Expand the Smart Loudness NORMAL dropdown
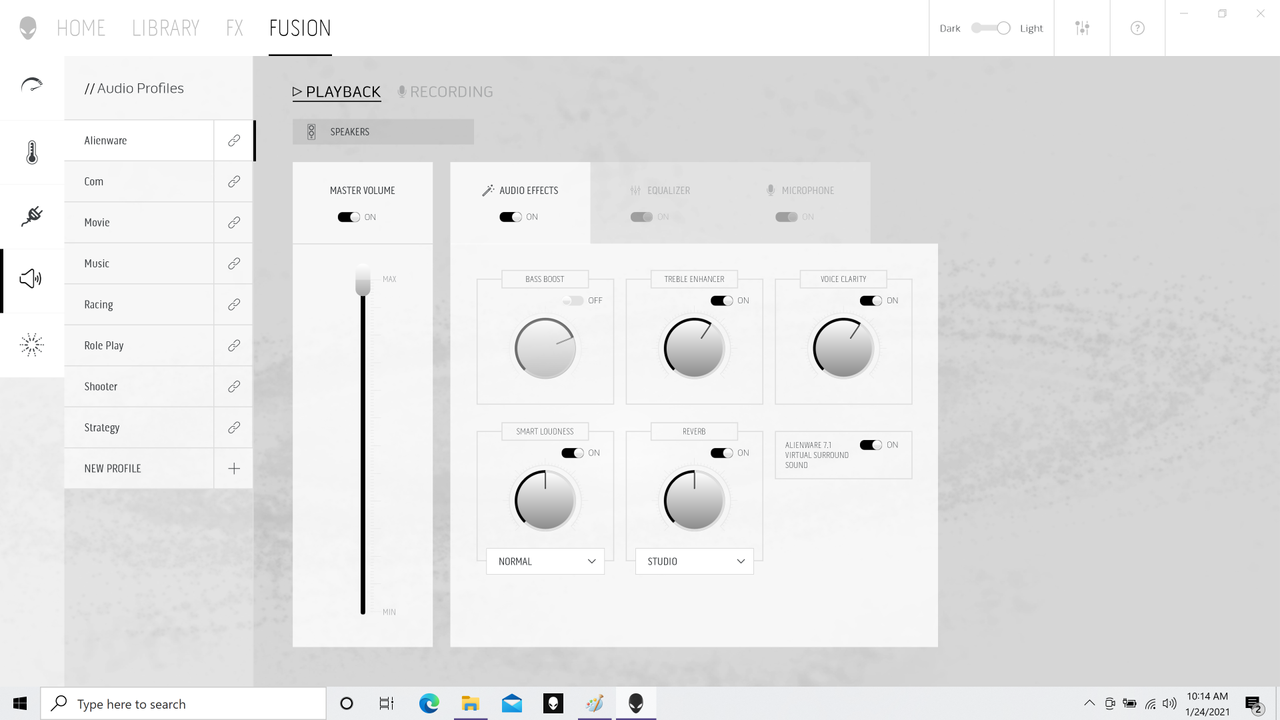The height and width of the screenshot is (720, 1280). (545, 561)
